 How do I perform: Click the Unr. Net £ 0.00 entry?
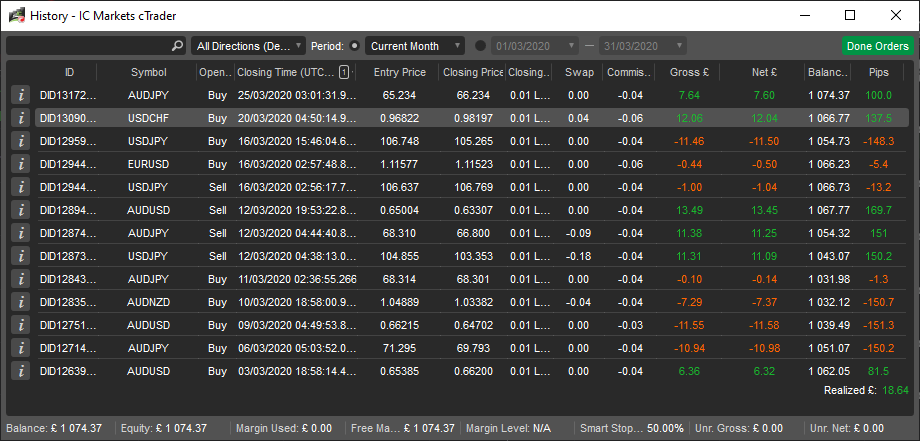[x=847, y=428]
